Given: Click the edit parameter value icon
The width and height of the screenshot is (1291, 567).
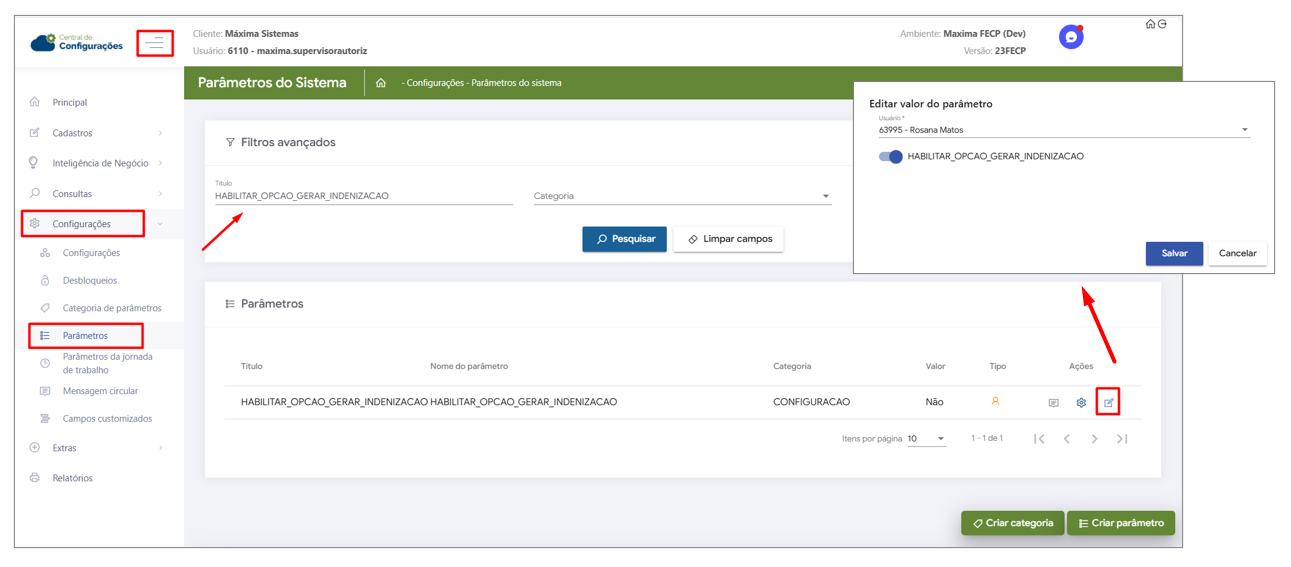Looking at the screenshot, I should [x=1108, y=402].
